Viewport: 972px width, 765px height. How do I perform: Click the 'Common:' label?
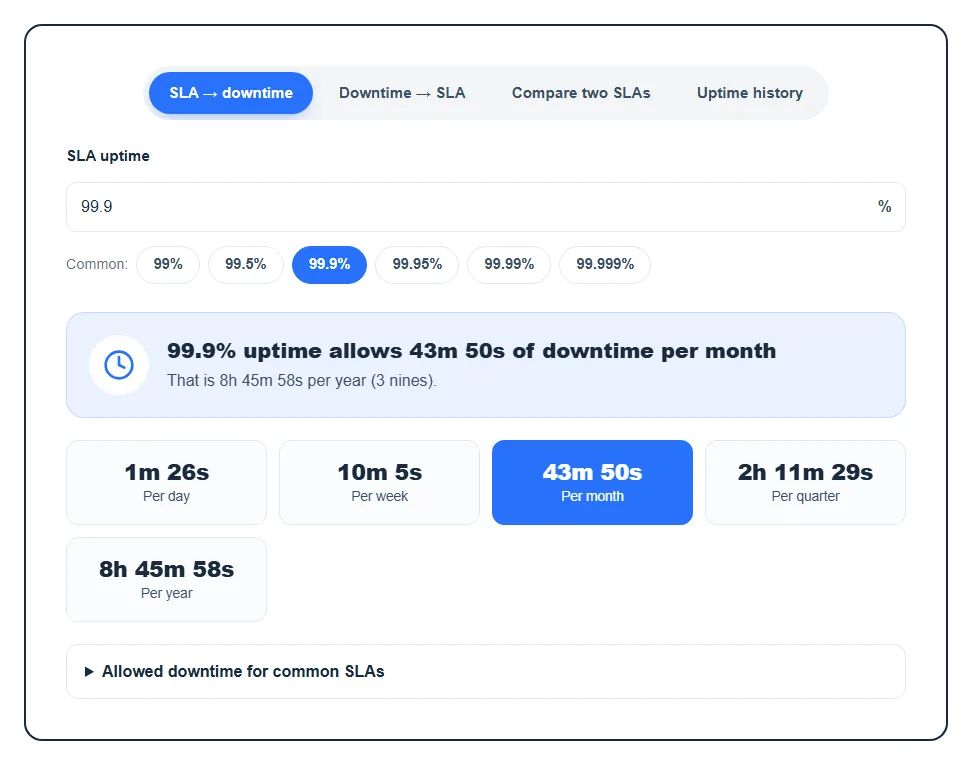(97, 265)
